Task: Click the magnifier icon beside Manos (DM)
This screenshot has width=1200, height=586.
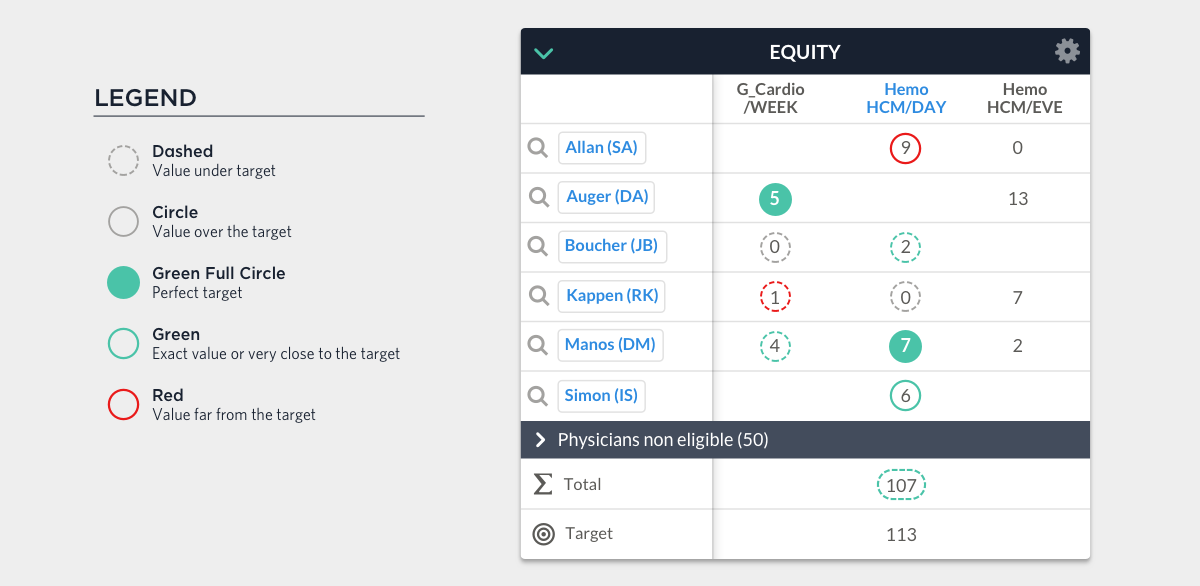Action: tap(538, 345)
